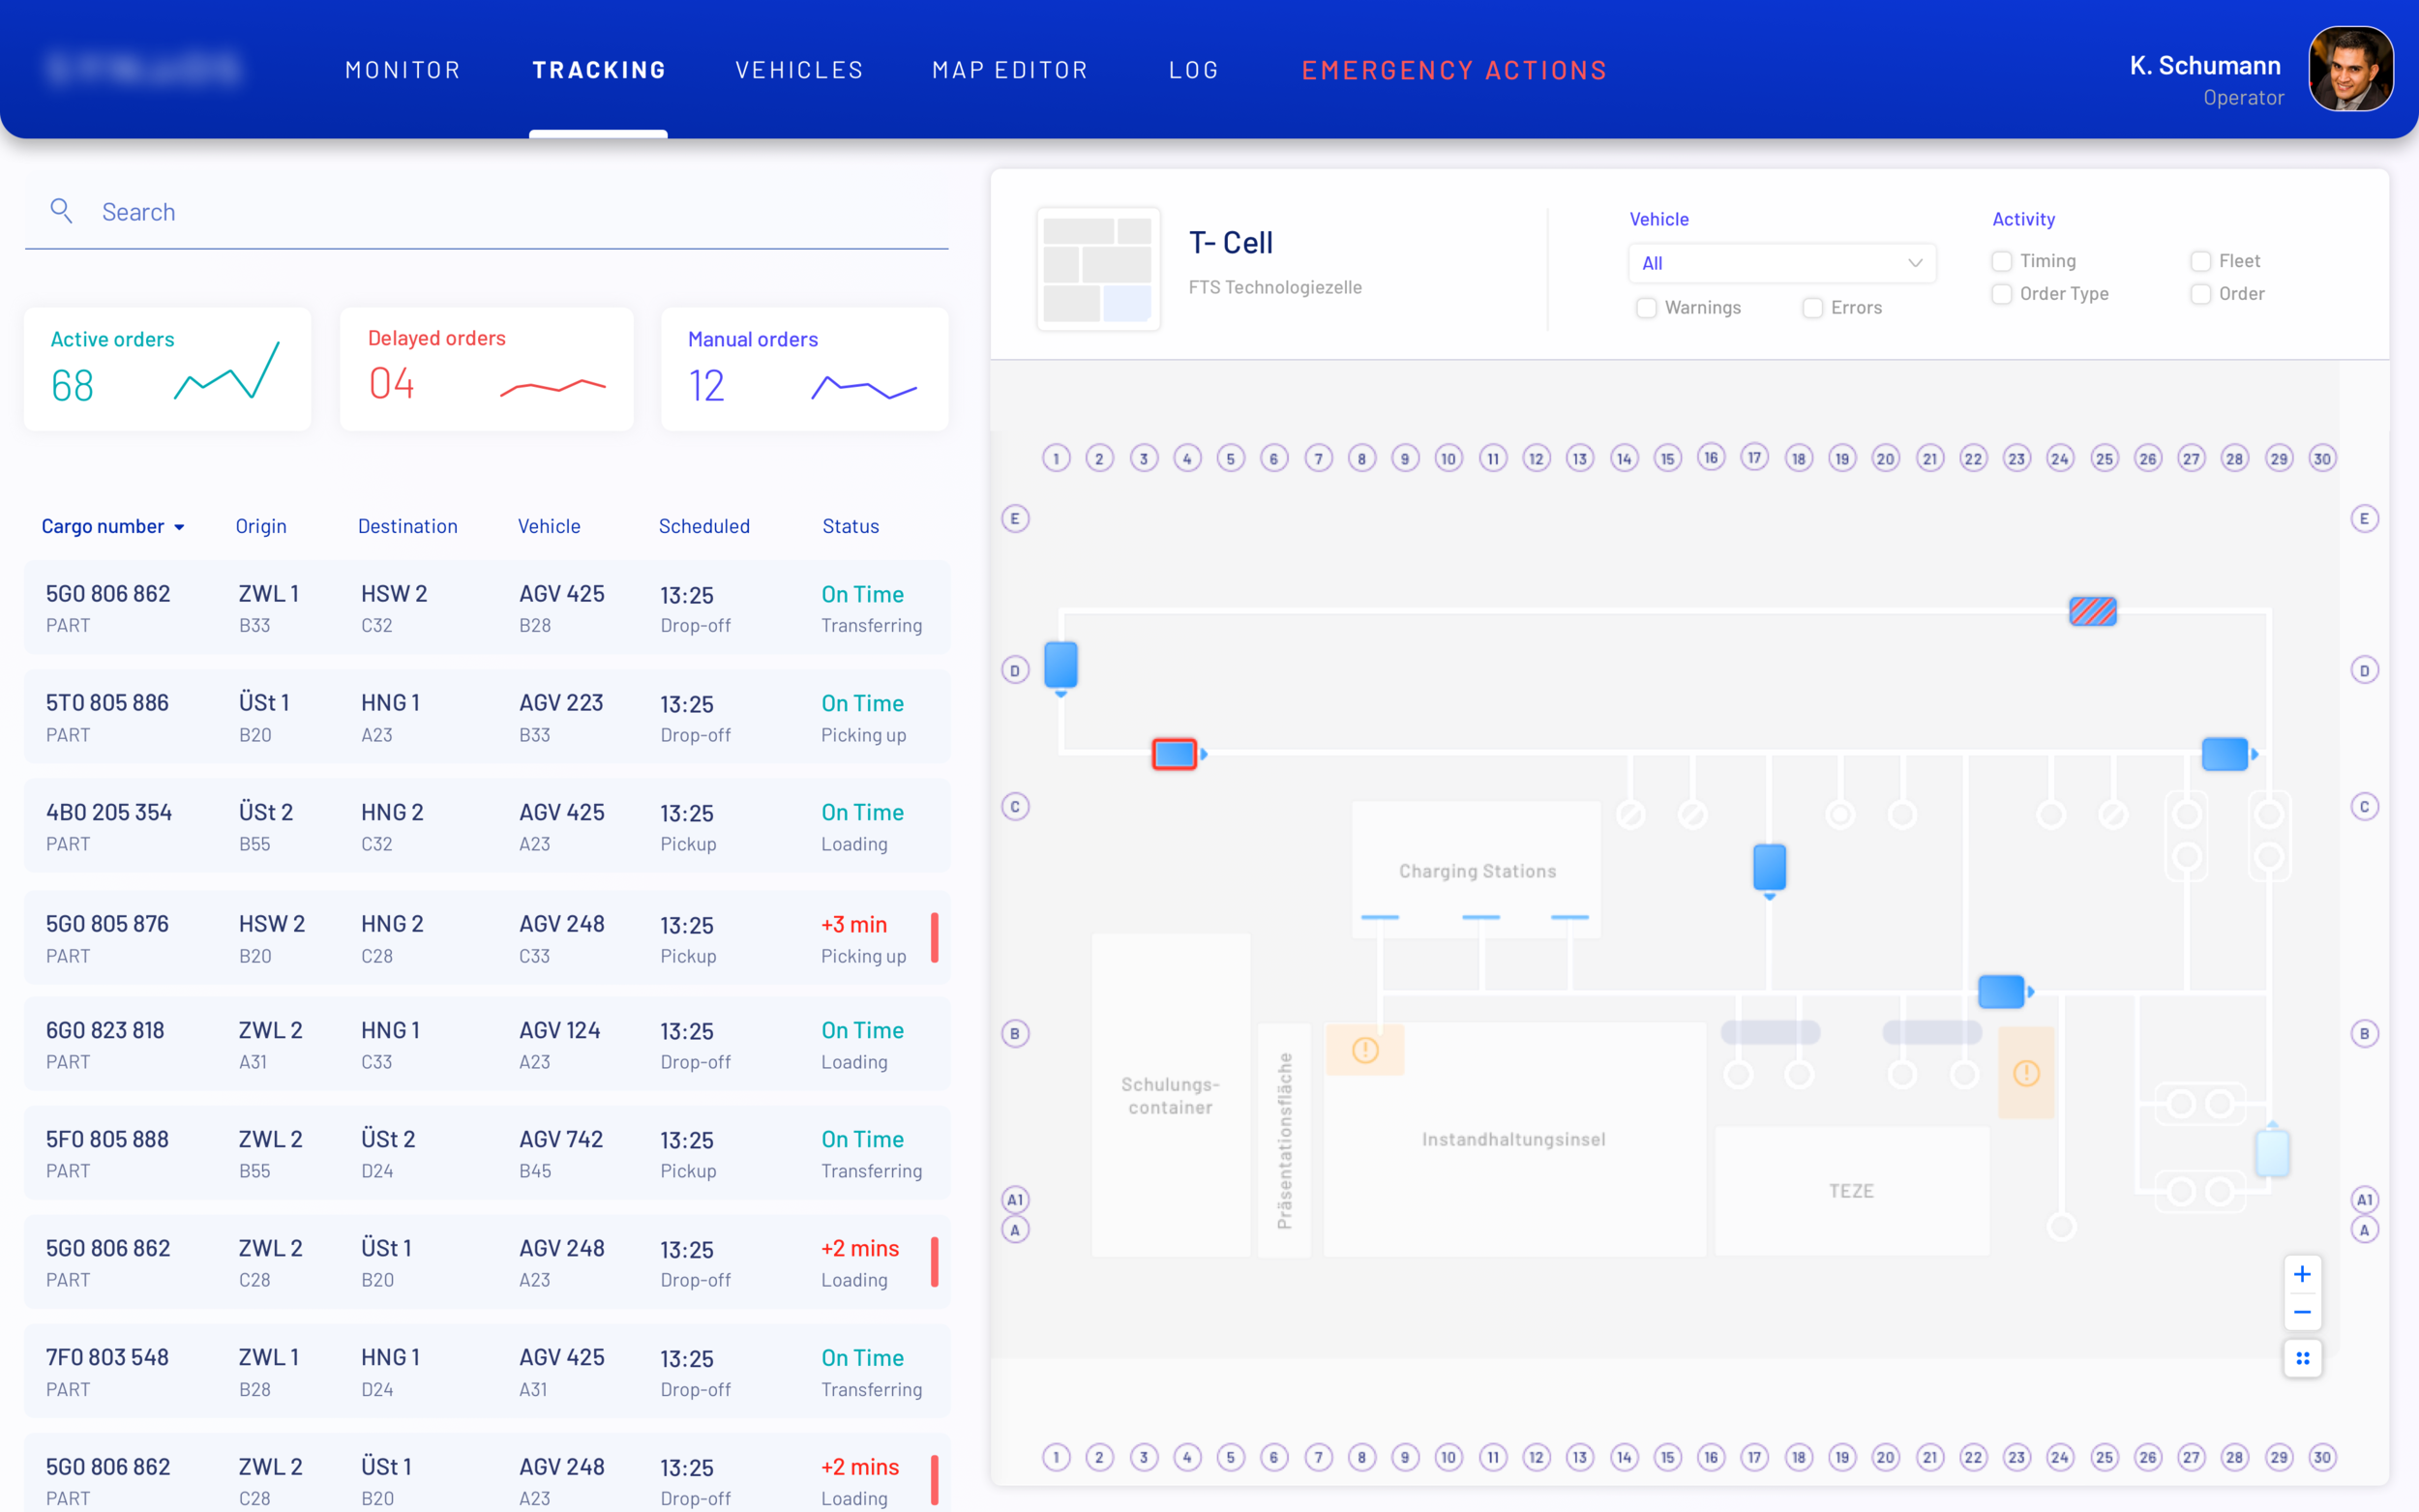This screenshot has height=1512, width=2419.
Task: Open the Vehicle All dropdown
Action: point(1781,263)
